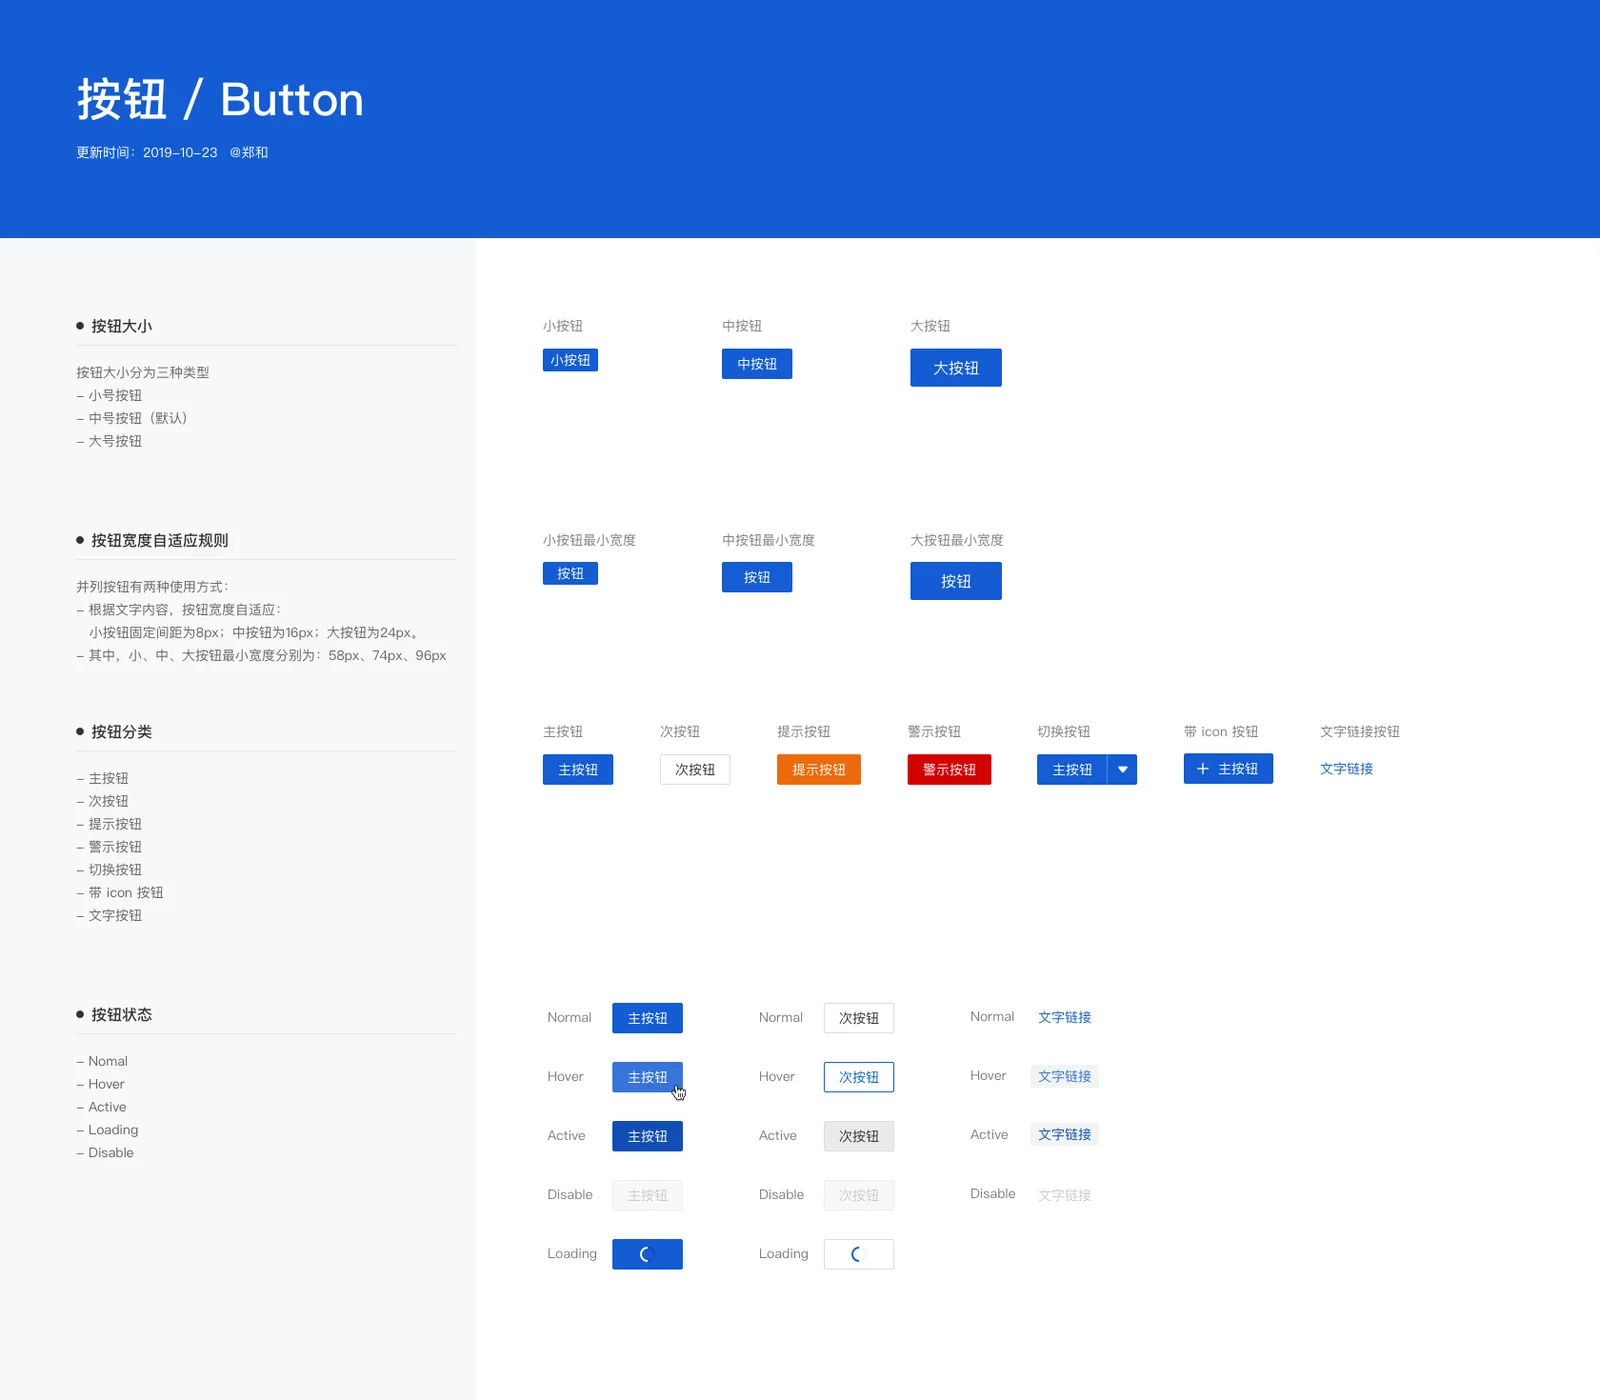Click the 更新时间 2019-10-23 text in header
Viewport: 1600px width, 1400px height.
pyautogui.click(x=147, y=152)
